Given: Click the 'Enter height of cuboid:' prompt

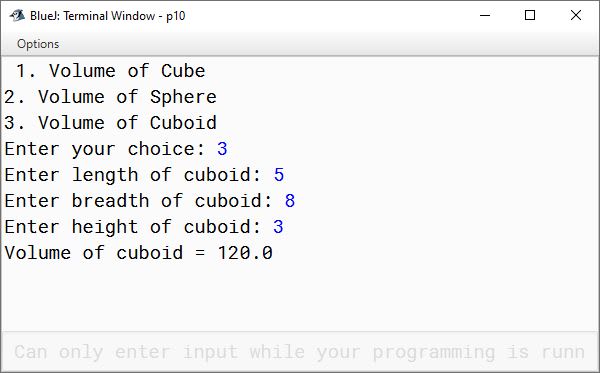Looking at the screenshot, I should point(133,227).
